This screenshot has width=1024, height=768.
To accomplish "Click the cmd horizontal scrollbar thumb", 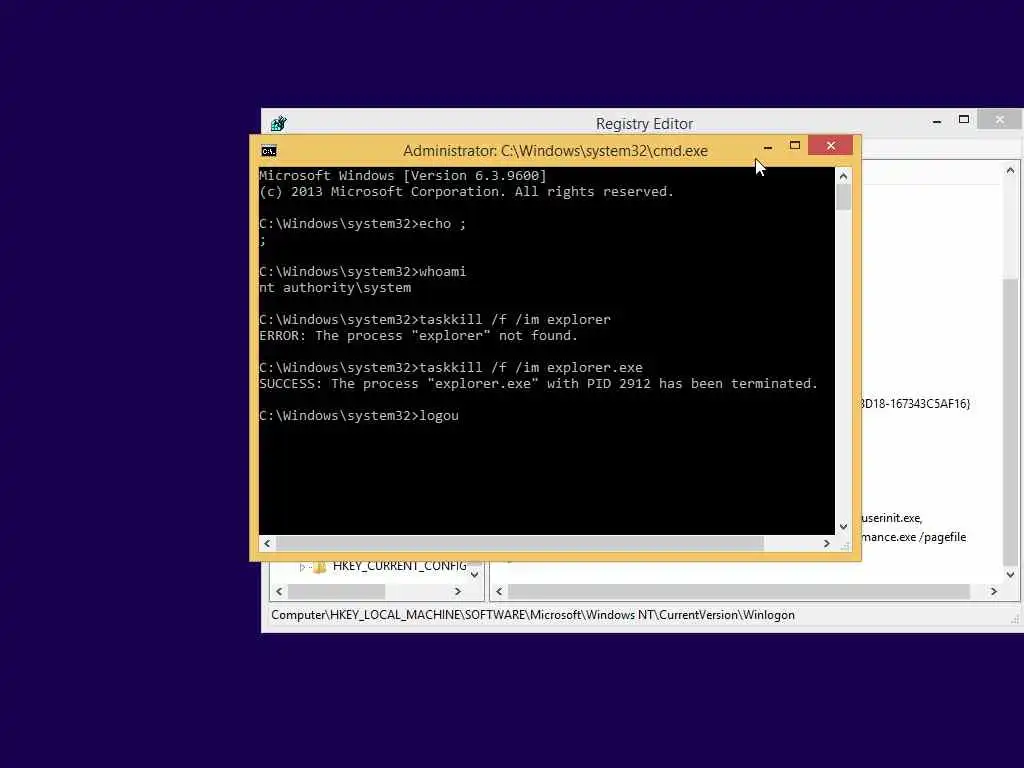I will click(520, 543).
